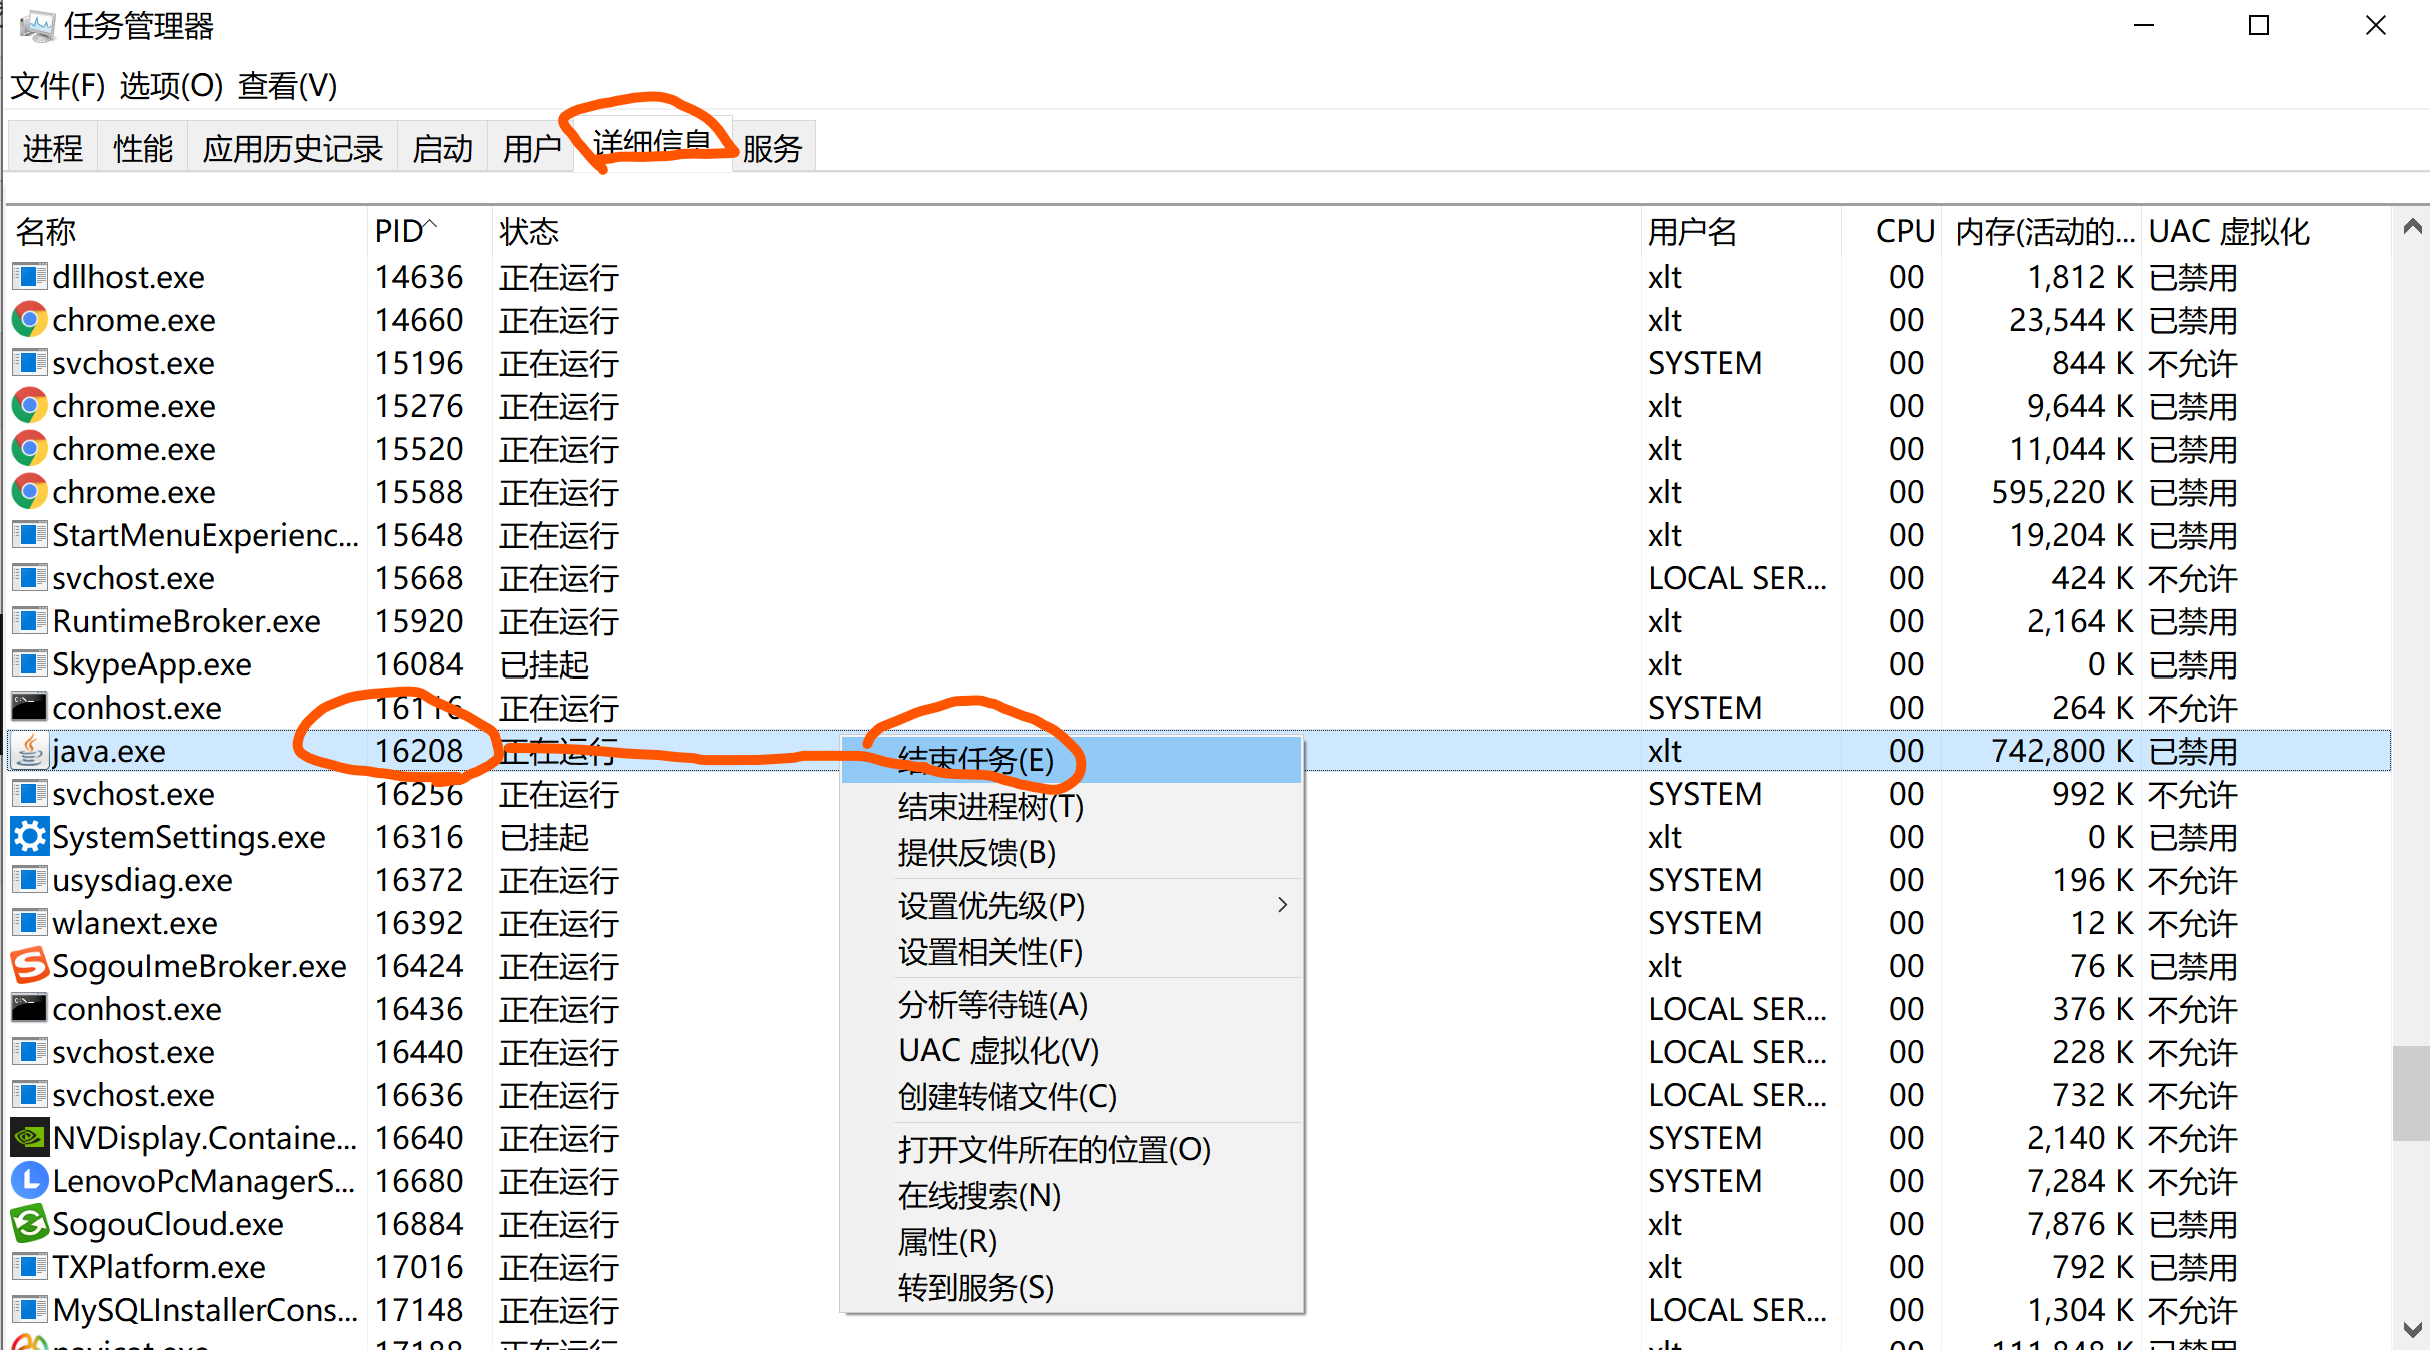Click the chrome.exe icon with PID 14660

(29, 320)
